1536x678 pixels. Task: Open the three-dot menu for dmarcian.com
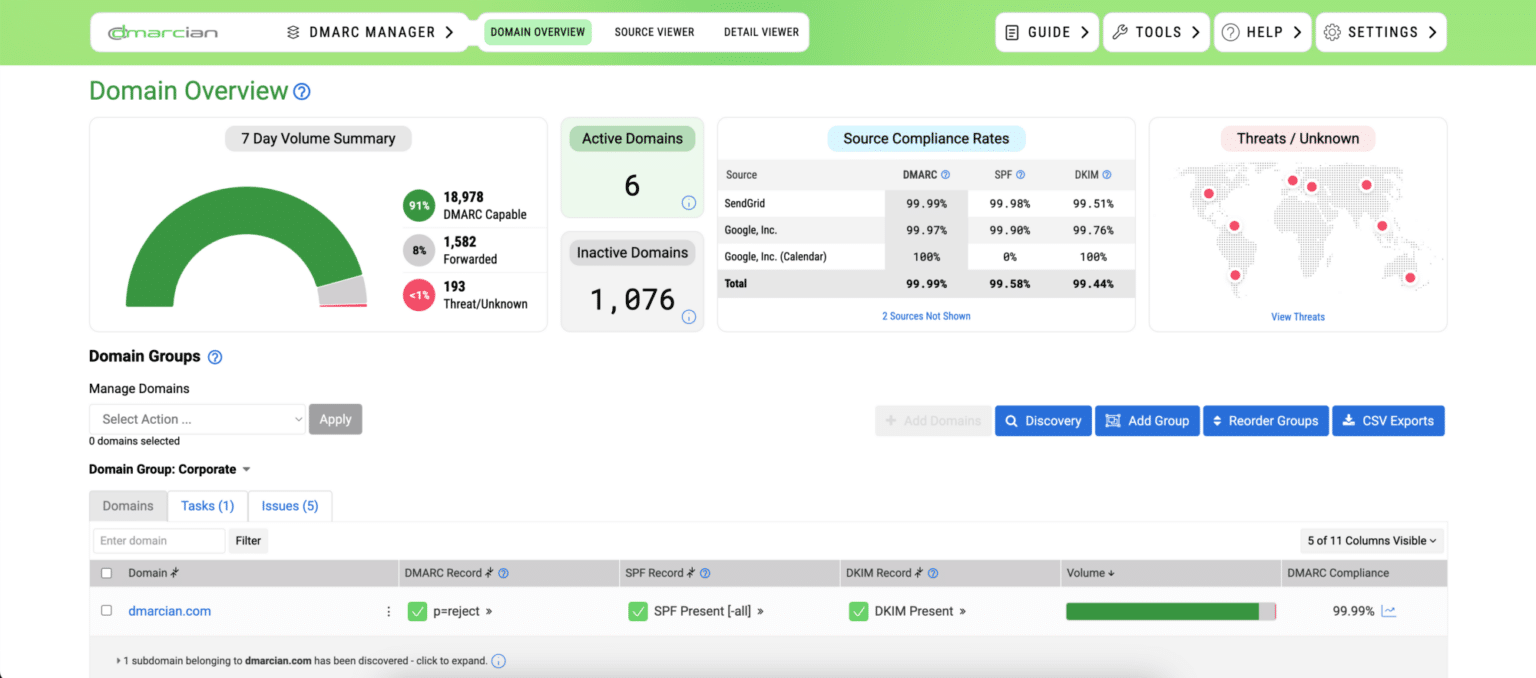389,611
